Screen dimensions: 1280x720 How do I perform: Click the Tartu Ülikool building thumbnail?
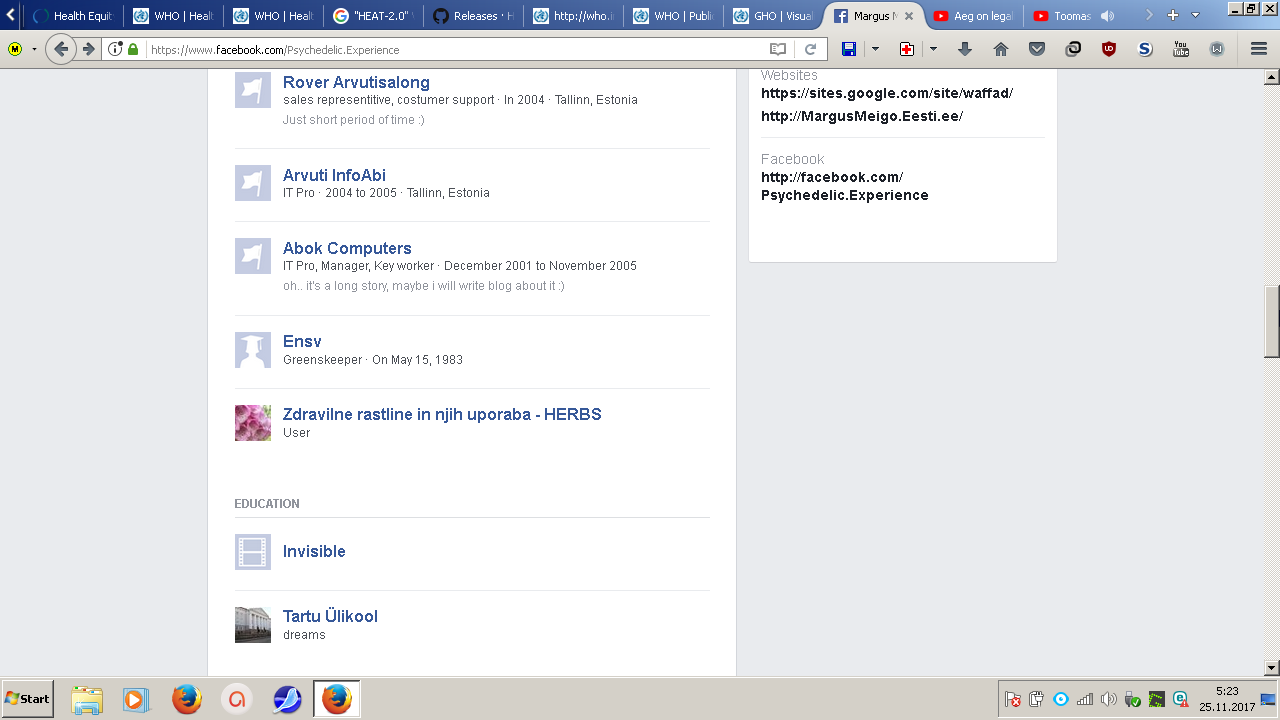(x=253, y=625)
